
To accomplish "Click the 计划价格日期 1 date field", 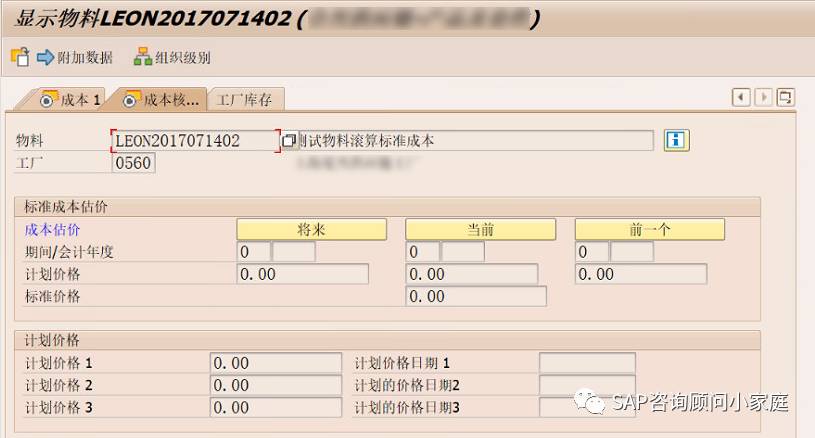I will (587, 363).
